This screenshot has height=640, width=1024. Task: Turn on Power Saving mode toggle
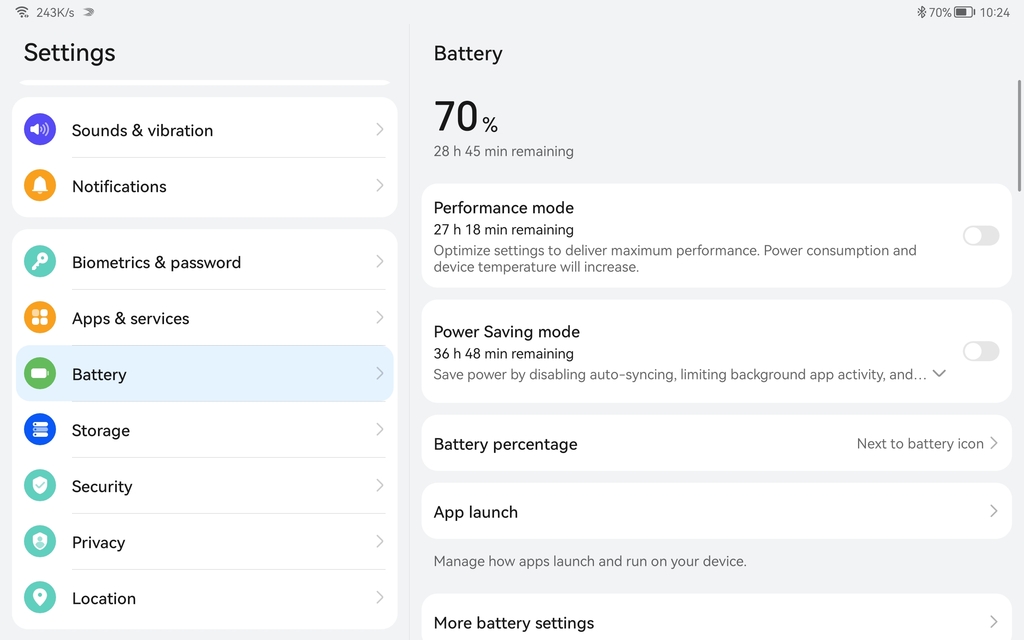tap(980, 351)
